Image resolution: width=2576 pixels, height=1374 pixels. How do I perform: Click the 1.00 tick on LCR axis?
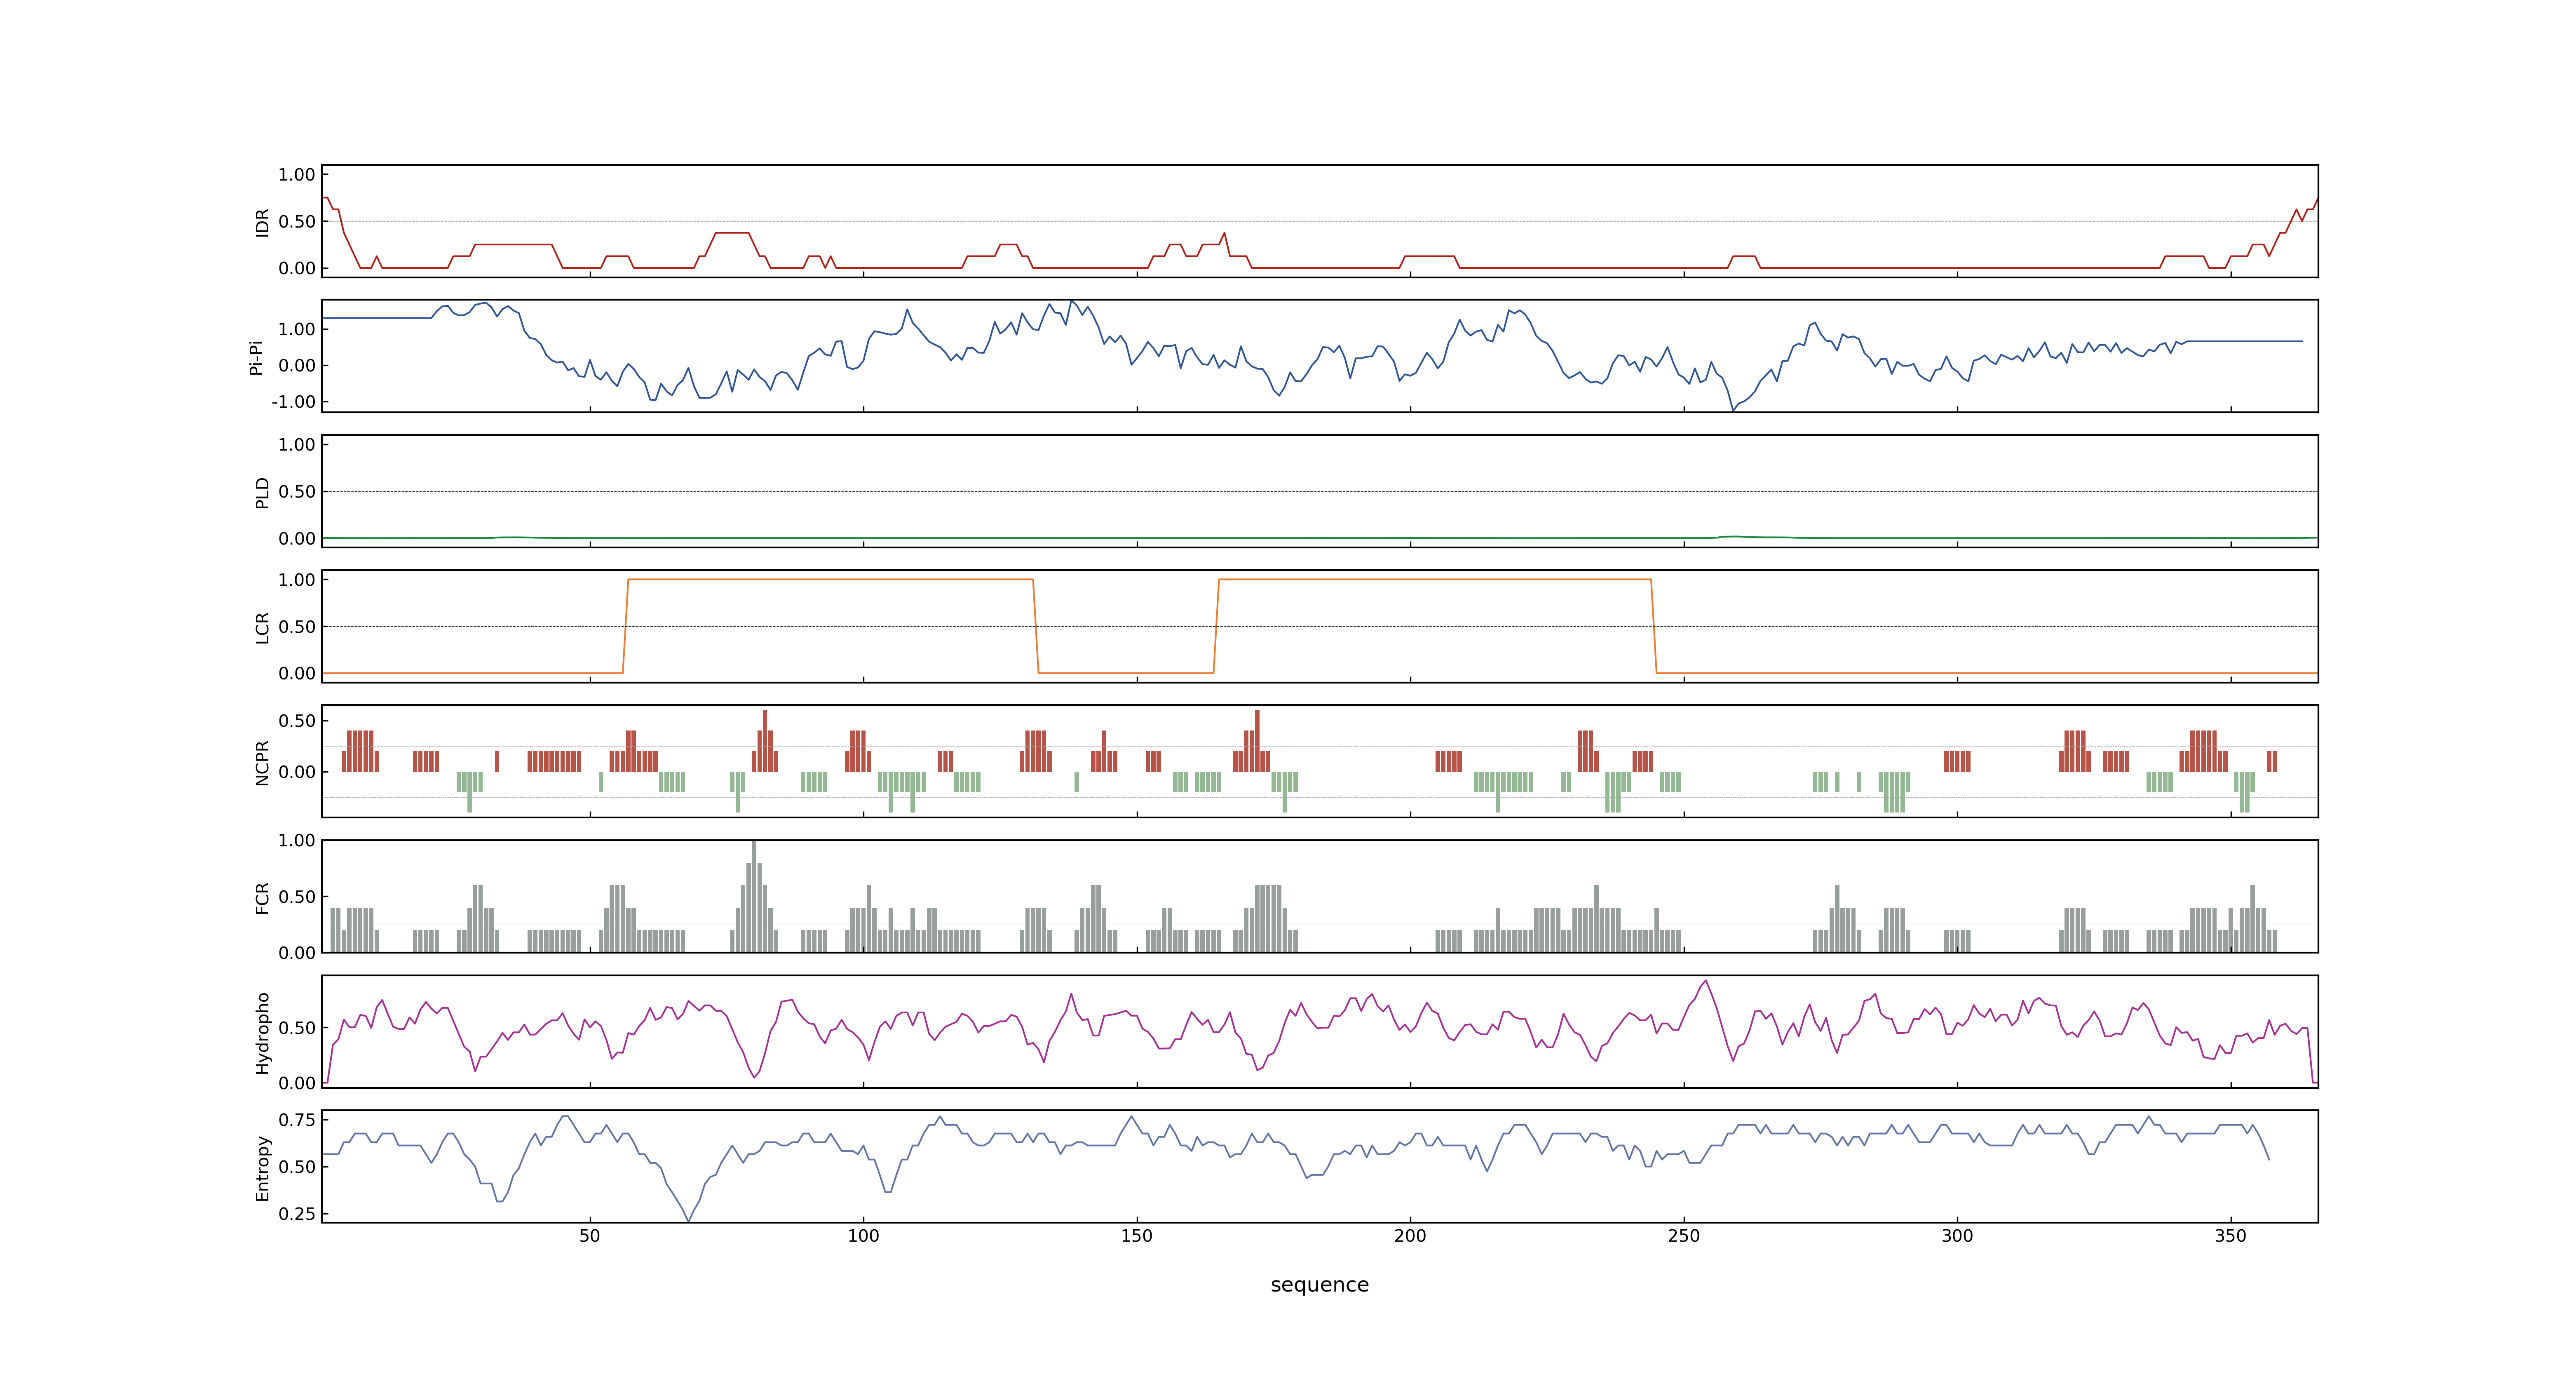pyautogui.click(x=297, y=580)
